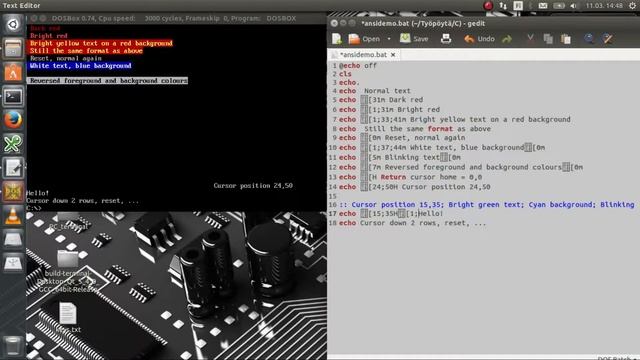
Task: Close the *ansidemo.bat tab
Action: [393, 54]
